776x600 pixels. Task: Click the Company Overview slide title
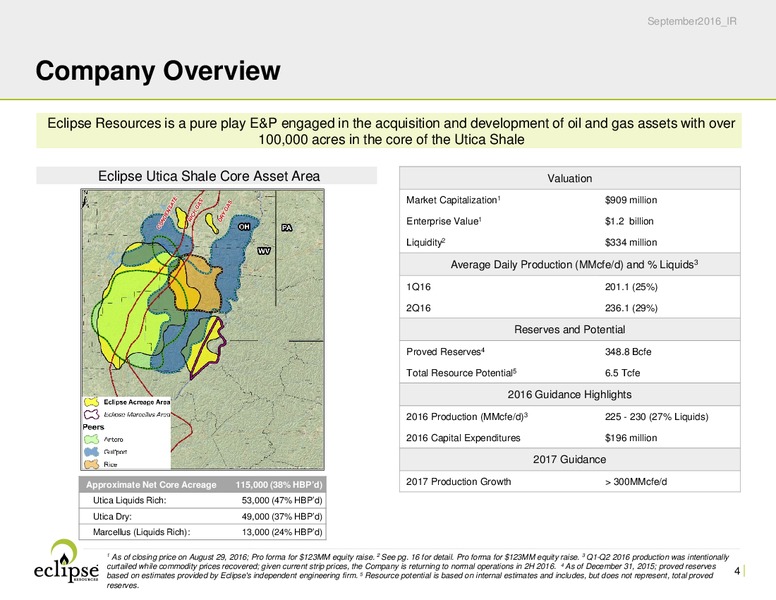(158, 70)
